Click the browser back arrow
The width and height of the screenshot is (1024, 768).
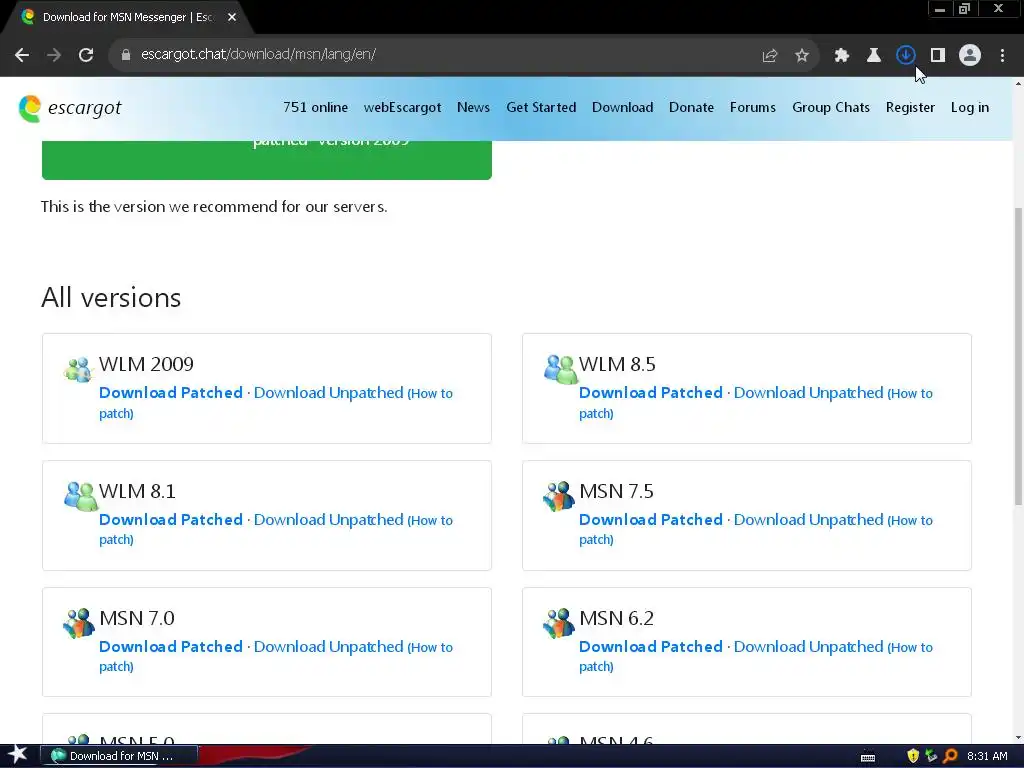[22, 55]
